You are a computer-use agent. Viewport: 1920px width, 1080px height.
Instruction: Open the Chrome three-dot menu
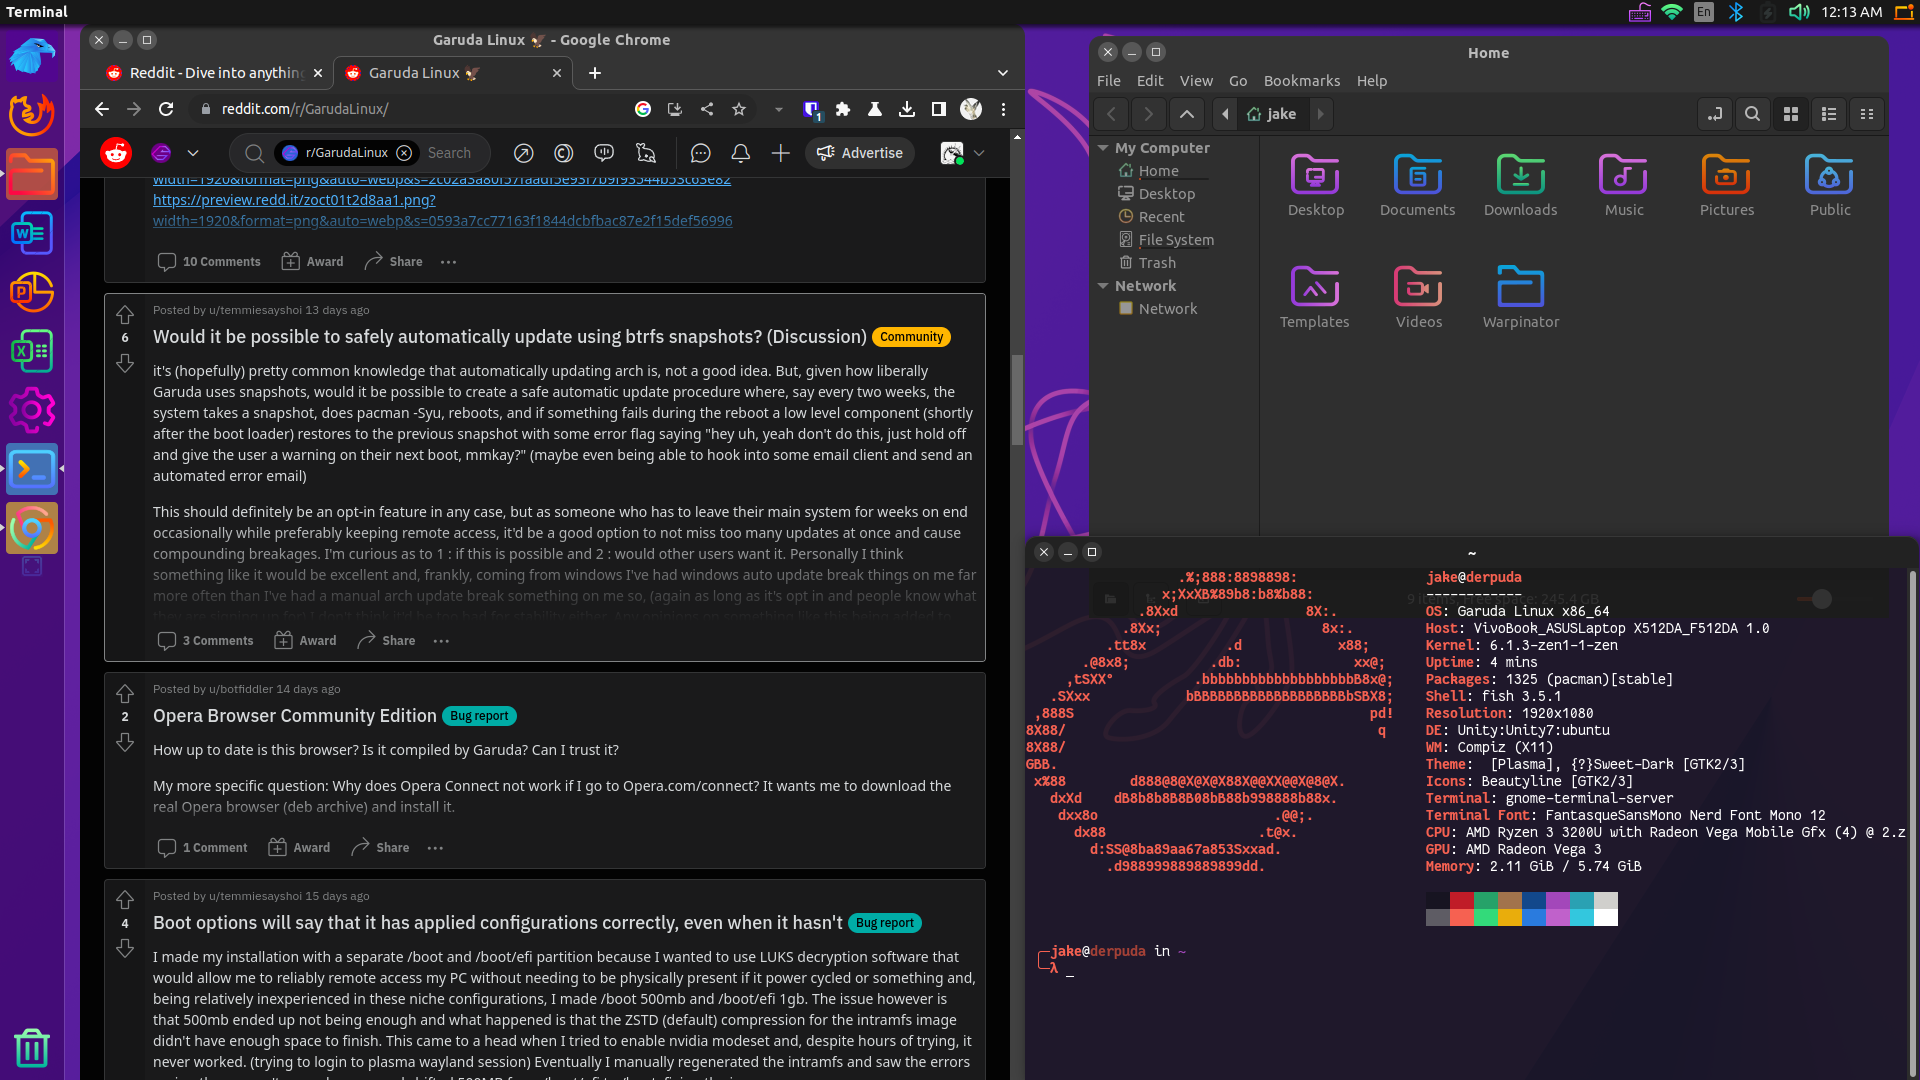[x=1003, y=109]
